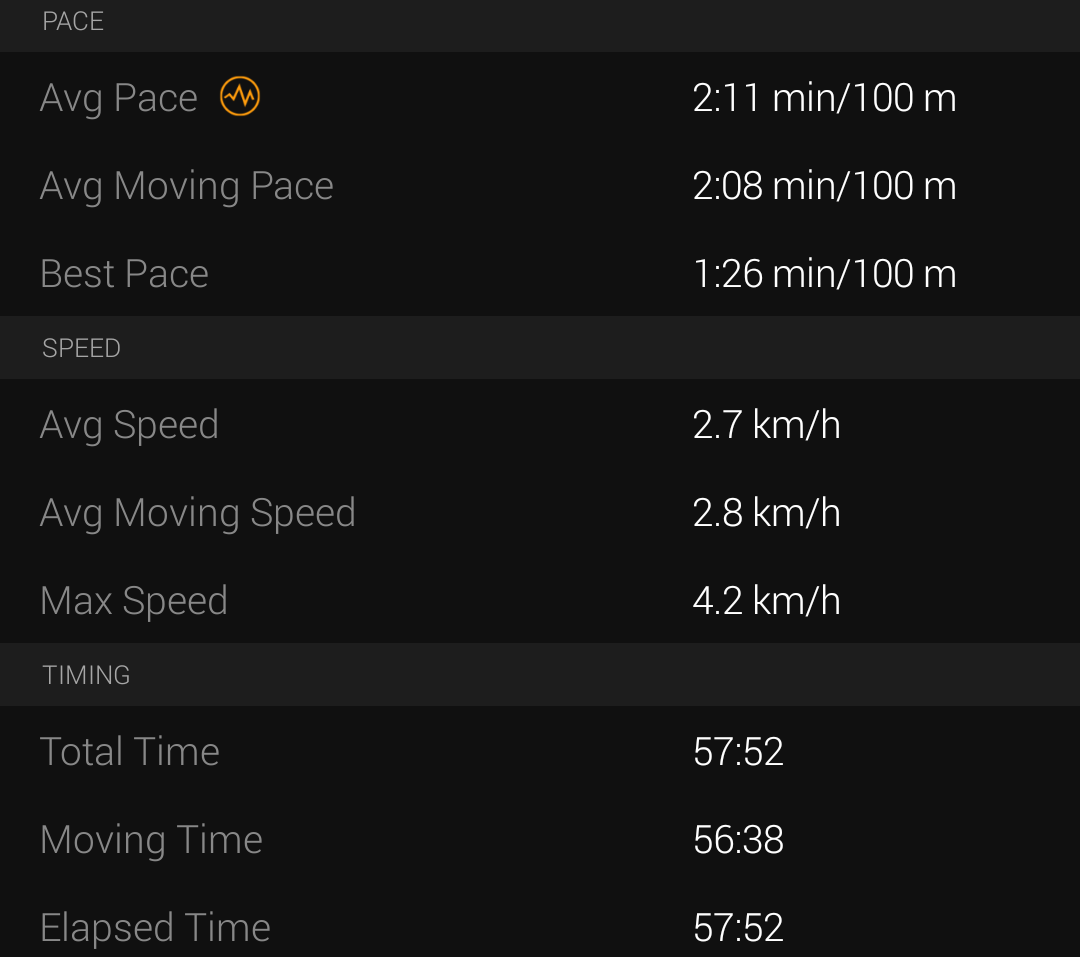Tap the 2:11 min/100 m pace value
1080x957 pixels.
[x=824, y=98]
